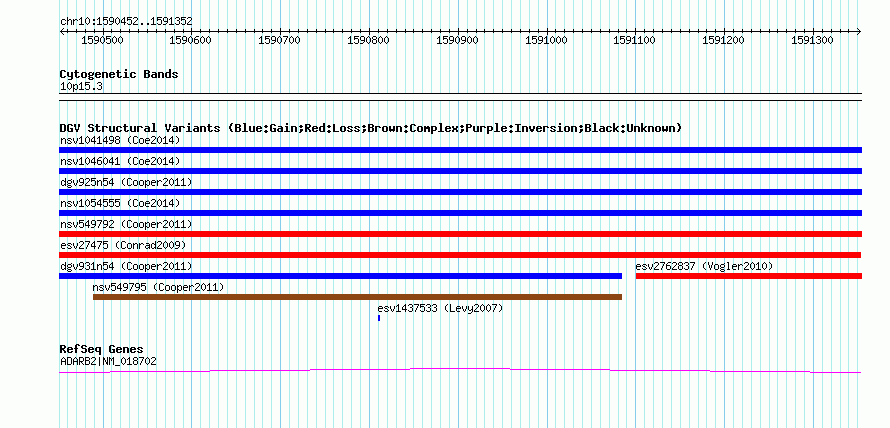The width and height of the screenshot is (890, 428).
Task: Click ruler position 1591300
Action: click(813, 40)
